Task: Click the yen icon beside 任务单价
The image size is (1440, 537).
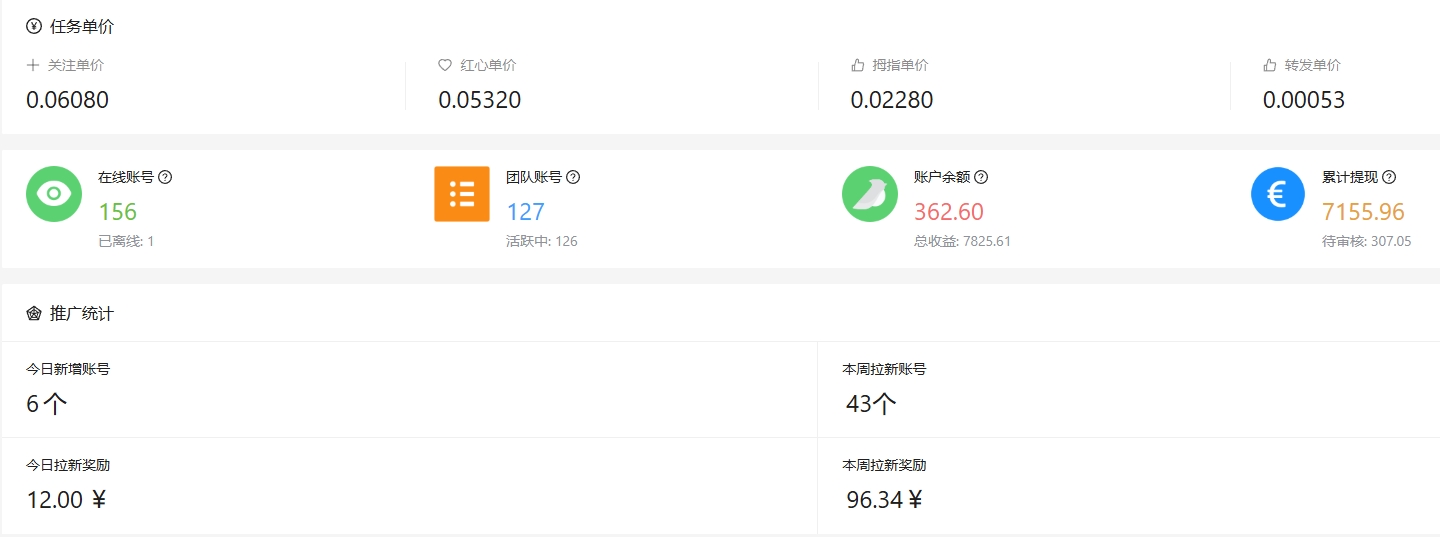Action: pyautogui.click(x=34, y=27)
